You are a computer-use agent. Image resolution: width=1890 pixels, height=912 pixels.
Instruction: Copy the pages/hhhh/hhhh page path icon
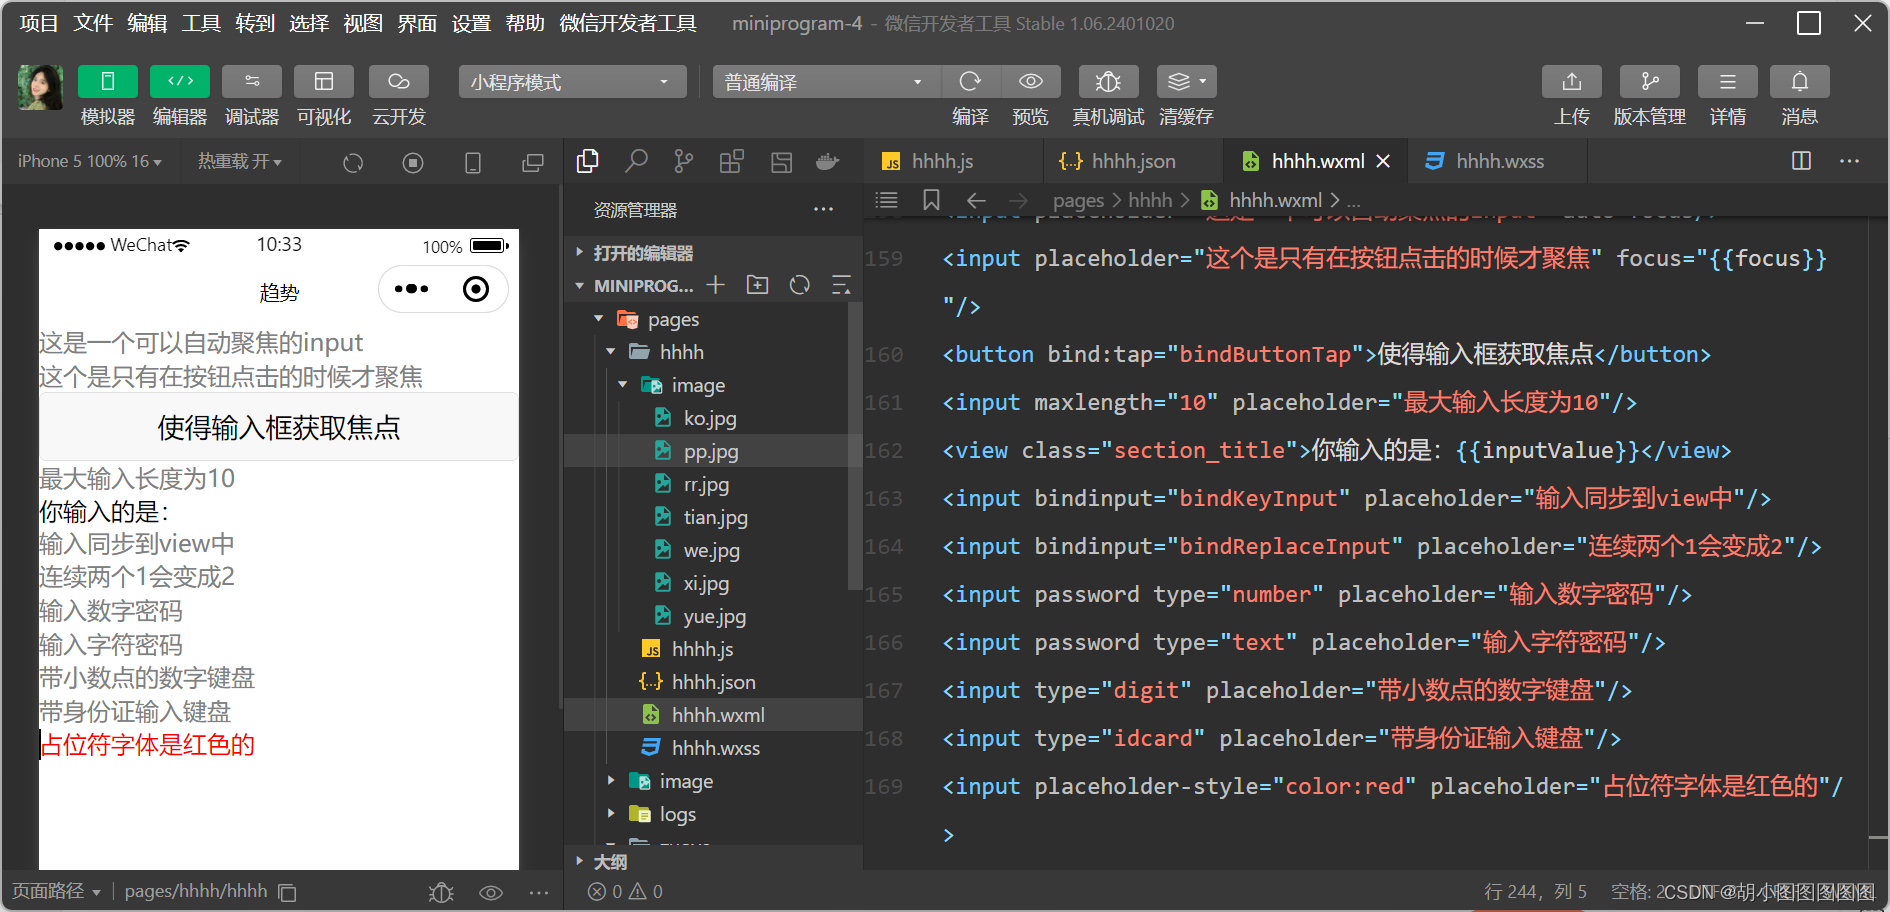pyautogui.click(x=287, y=892)
